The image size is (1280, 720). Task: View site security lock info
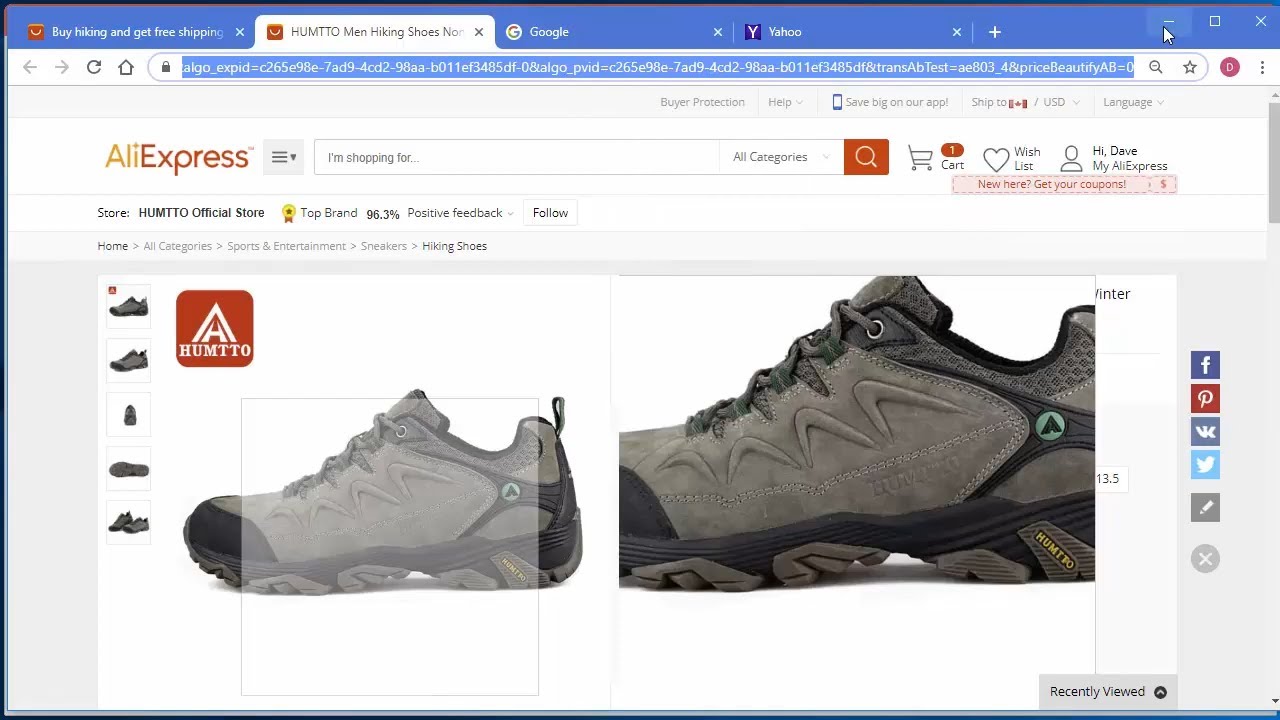(166, 67)
